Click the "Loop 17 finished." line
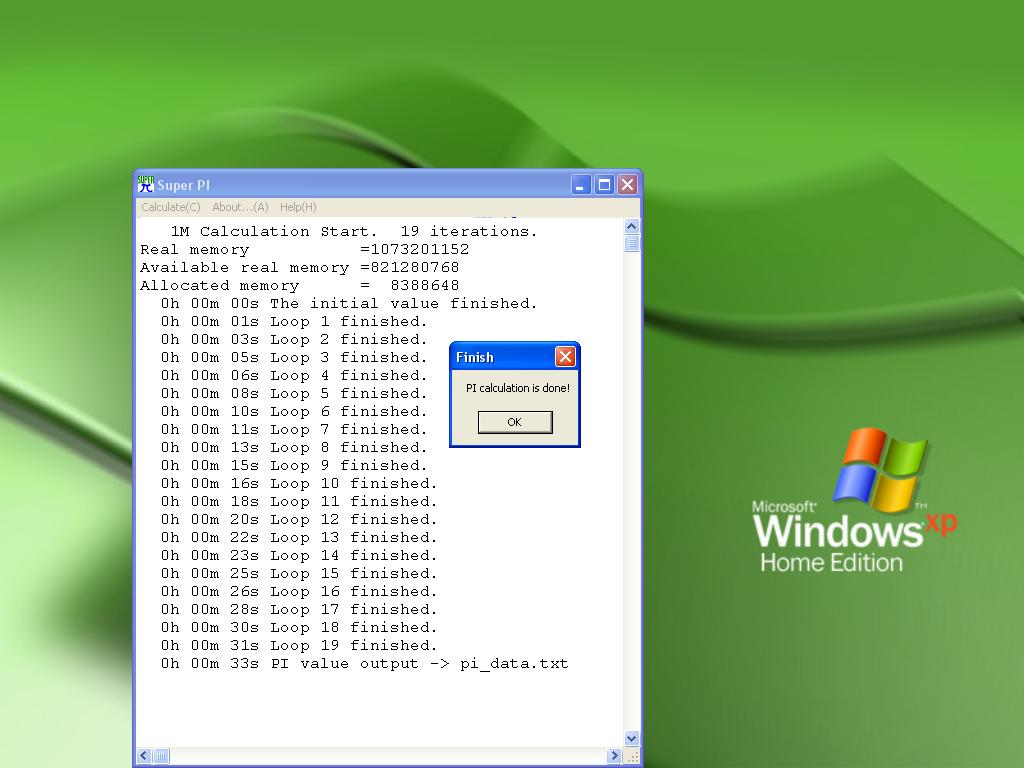Image resolution: width=1024 pixels, height=768 pixels. pos(299,609)
